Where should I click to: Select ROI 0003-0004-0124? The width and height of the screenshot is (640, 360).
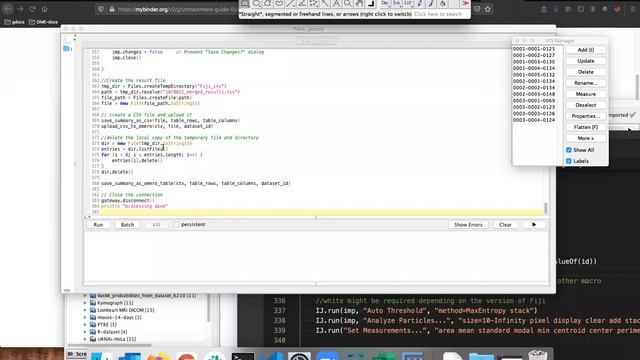point(534,120)
